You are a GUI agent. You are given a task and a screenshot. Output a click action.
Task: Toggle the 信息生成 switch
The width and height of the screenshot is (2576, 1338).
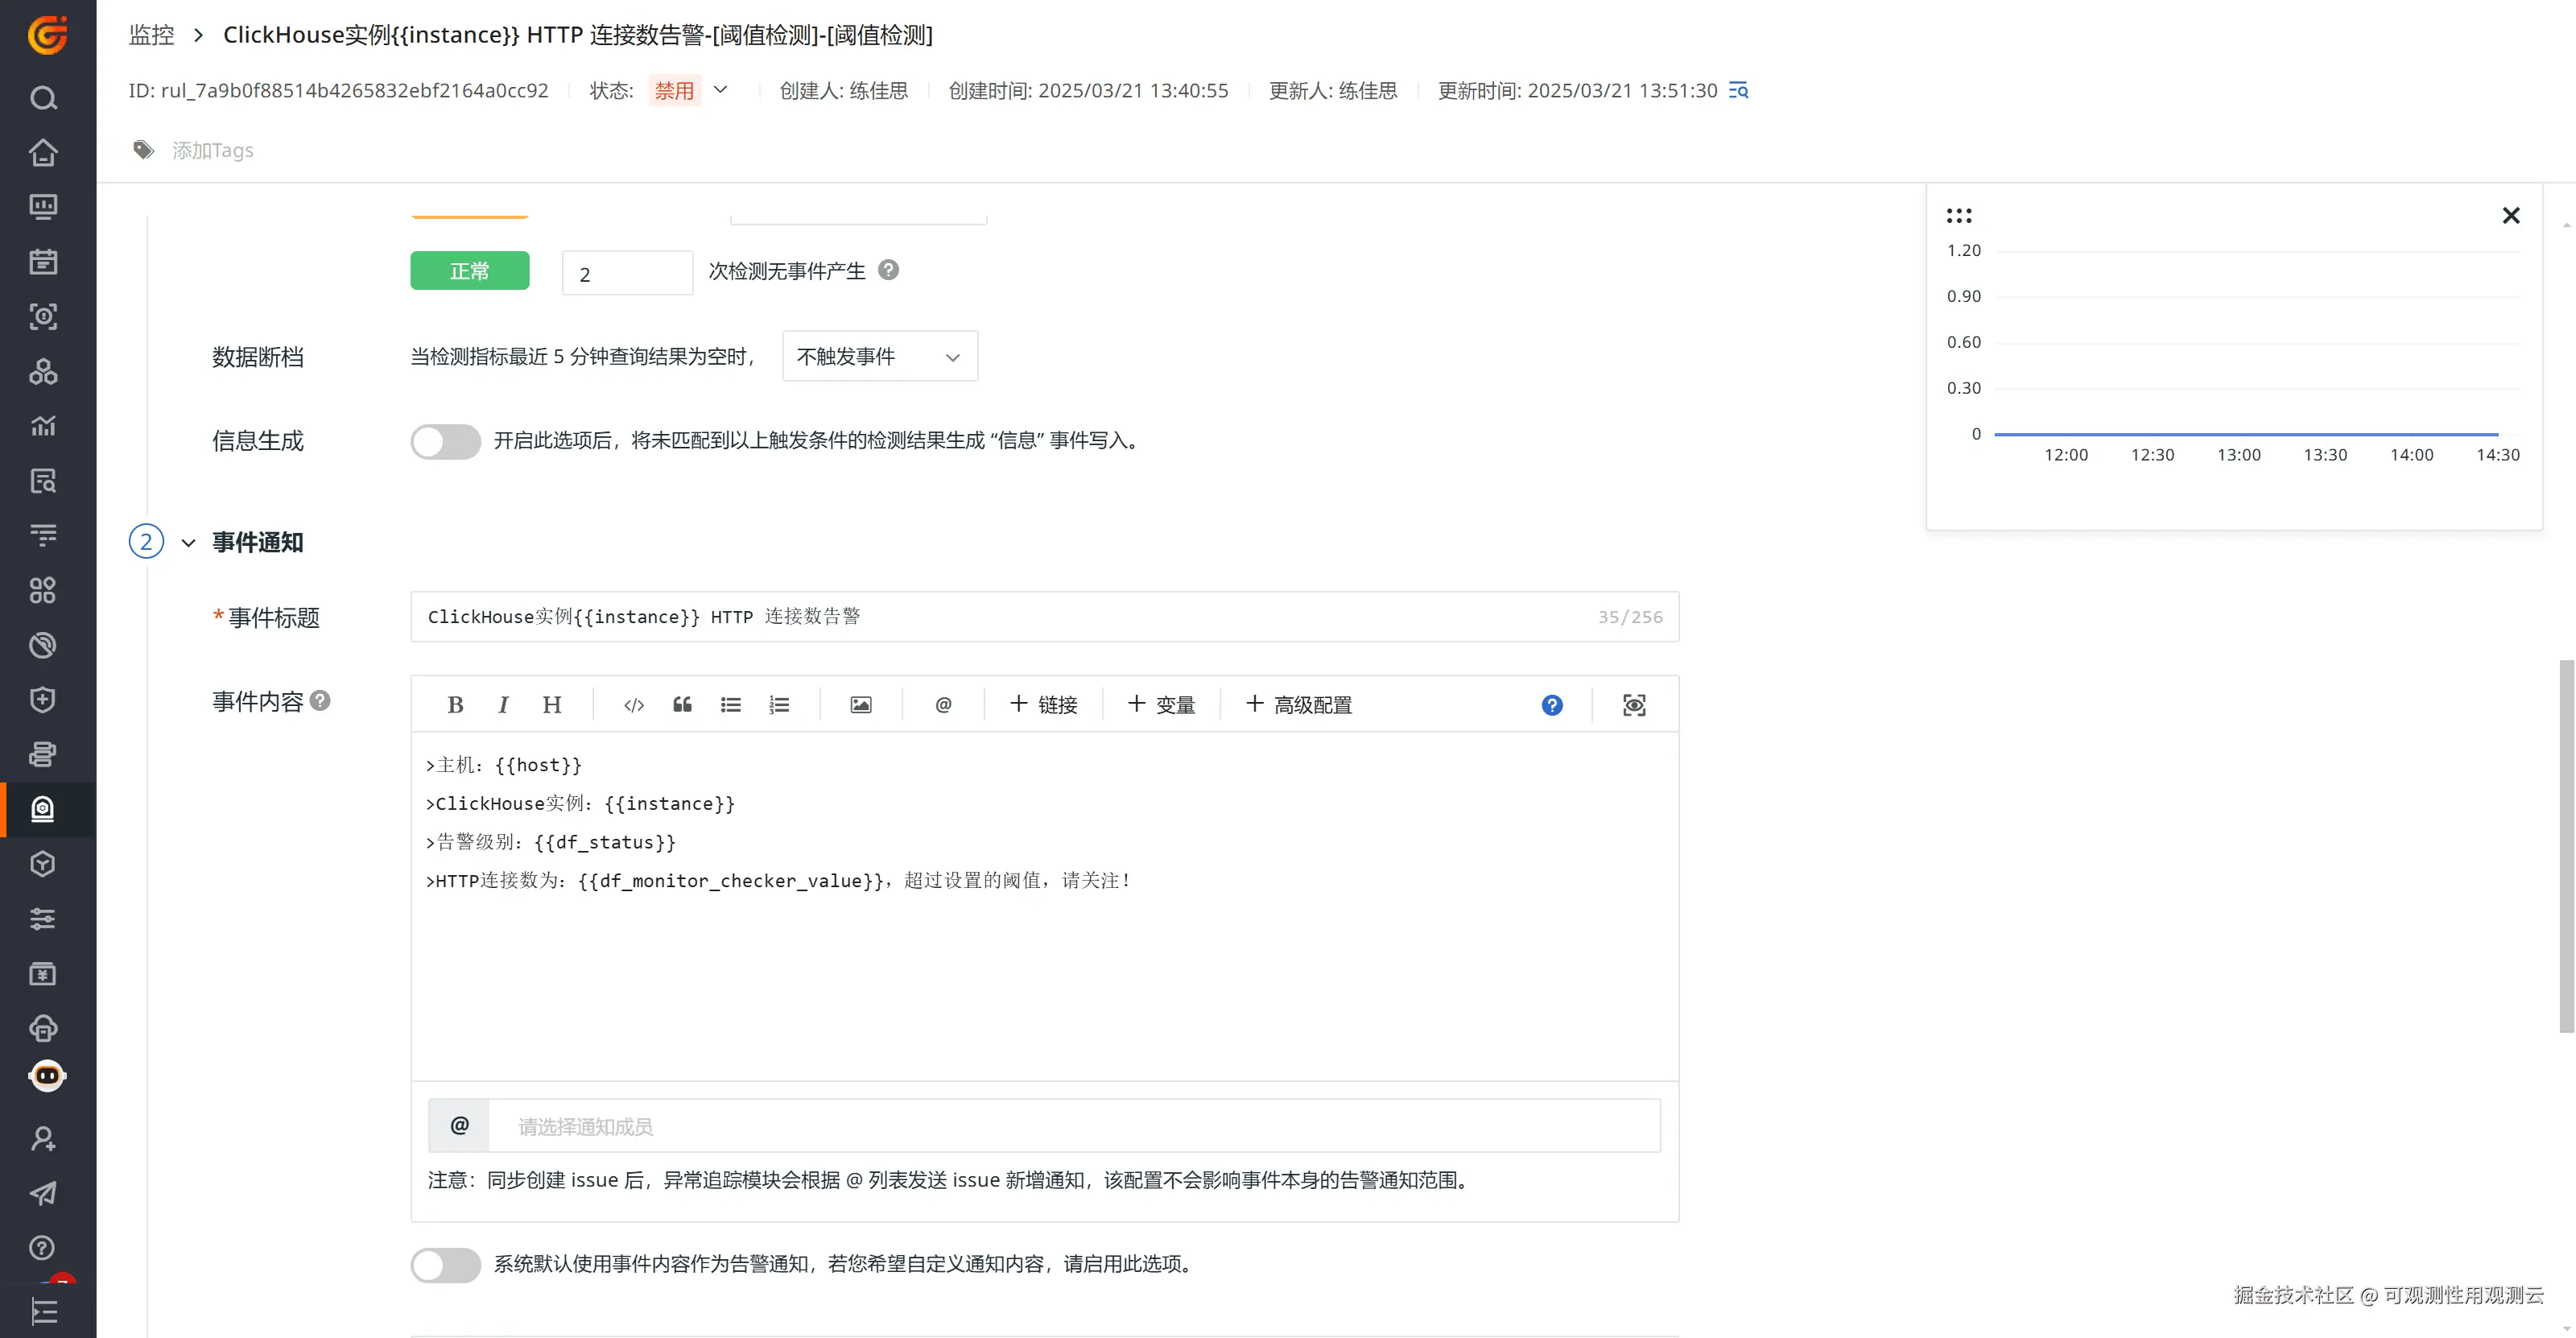(446, 441)
